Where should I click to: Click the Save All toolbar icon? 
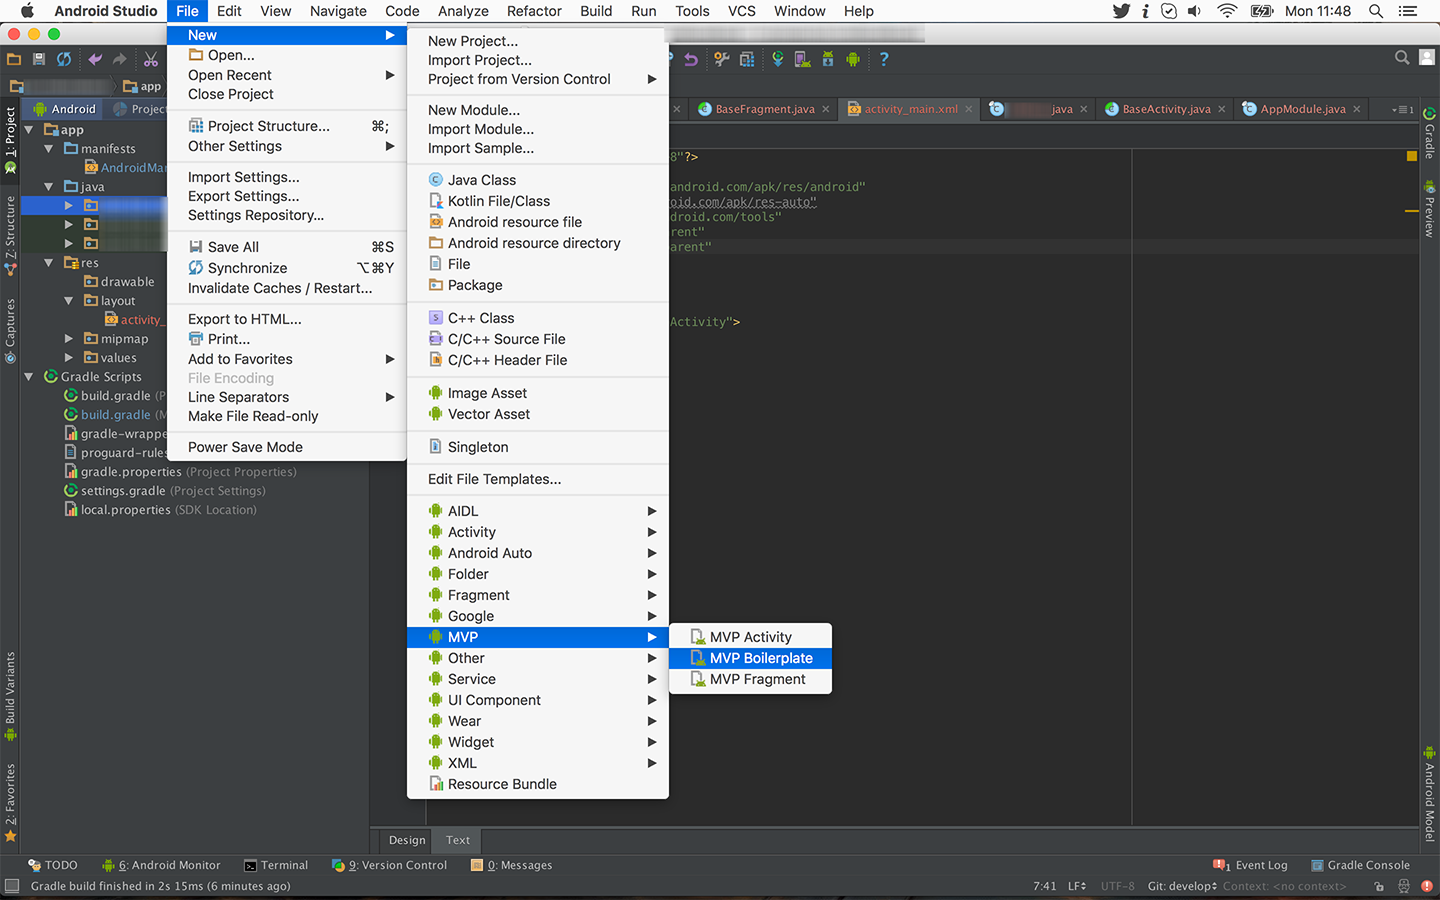[x=39, y=59]
